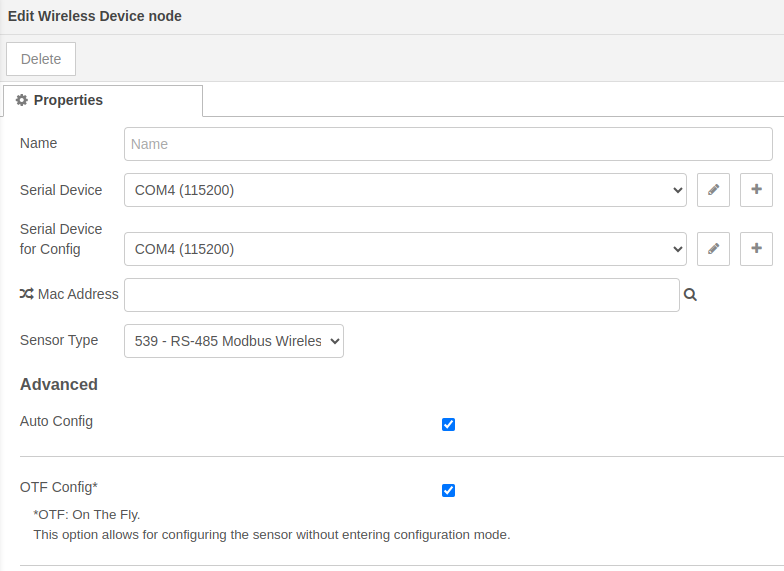784x571 pixels.
Task: Click the Advanced section heading
Action: point(59,384)
